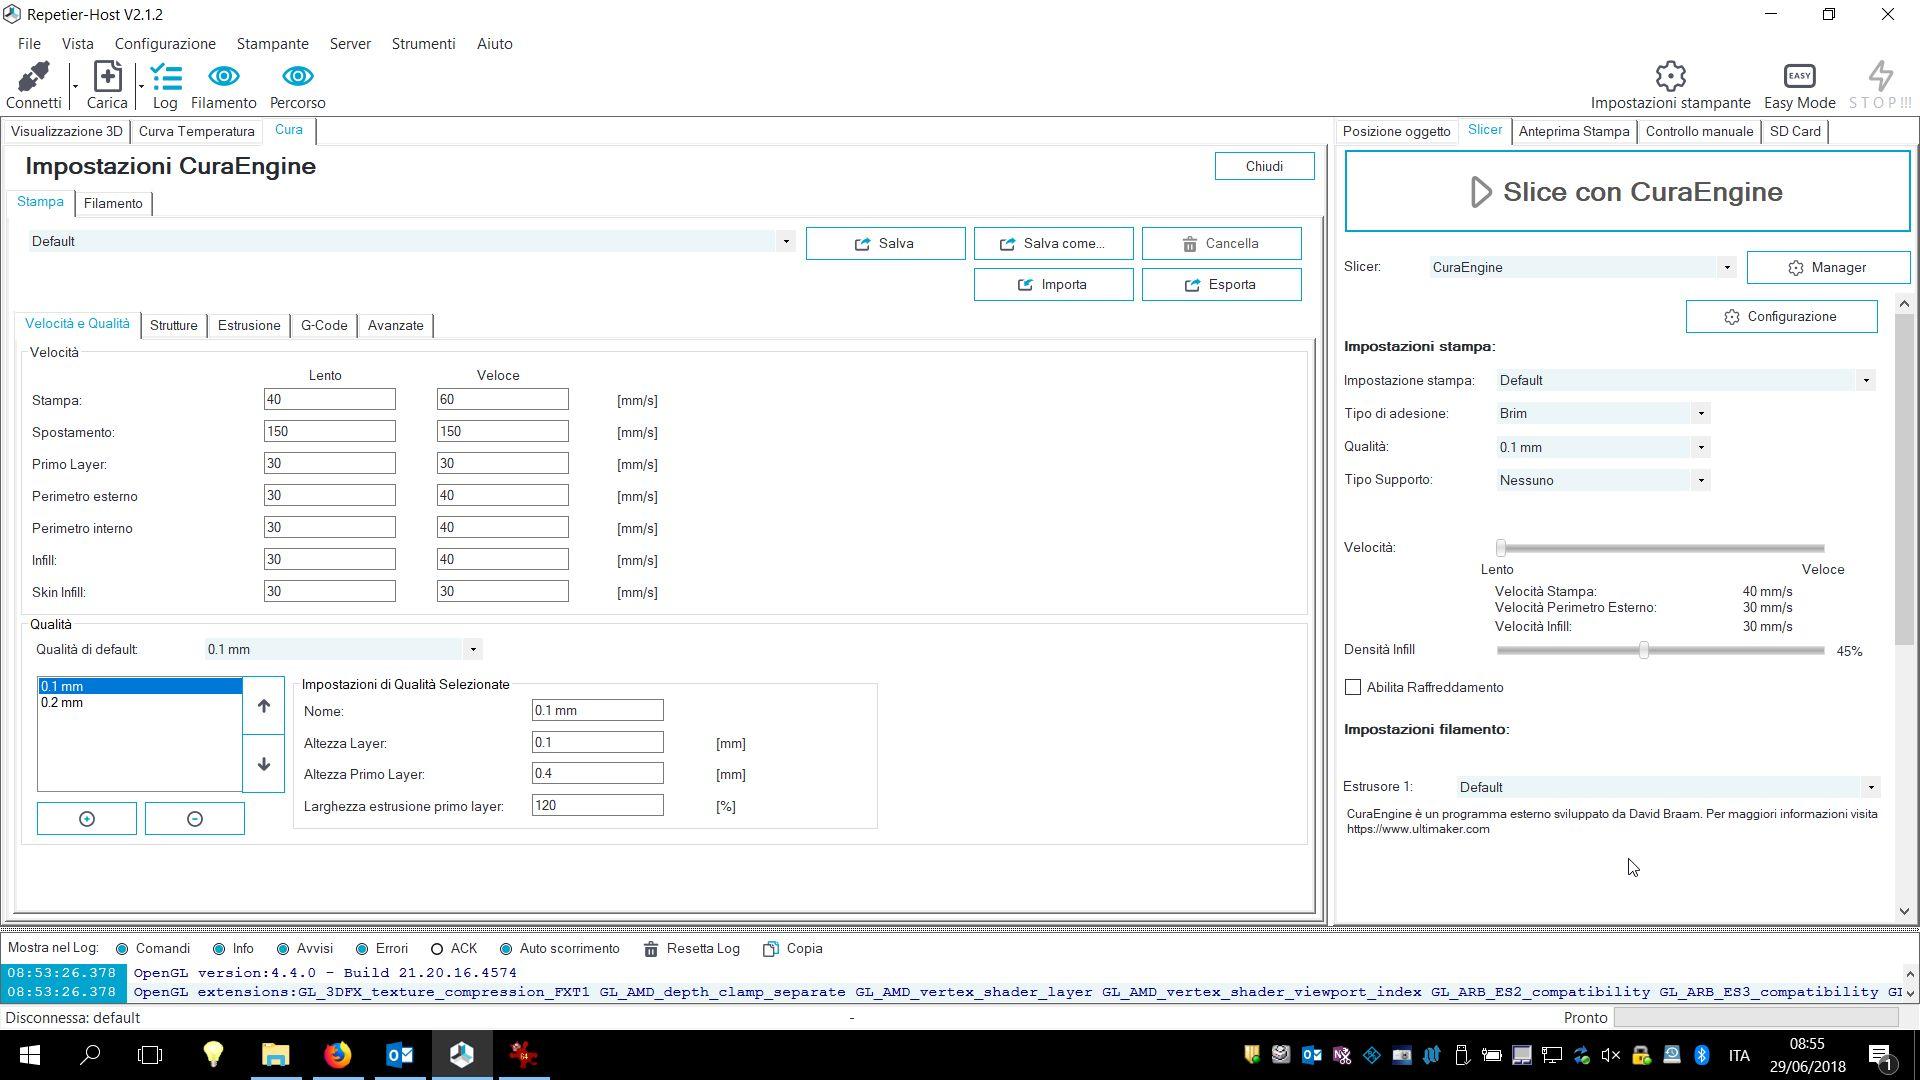
Task: Enable Abilita Raffreddamento checkbox
Action: 1353,688
